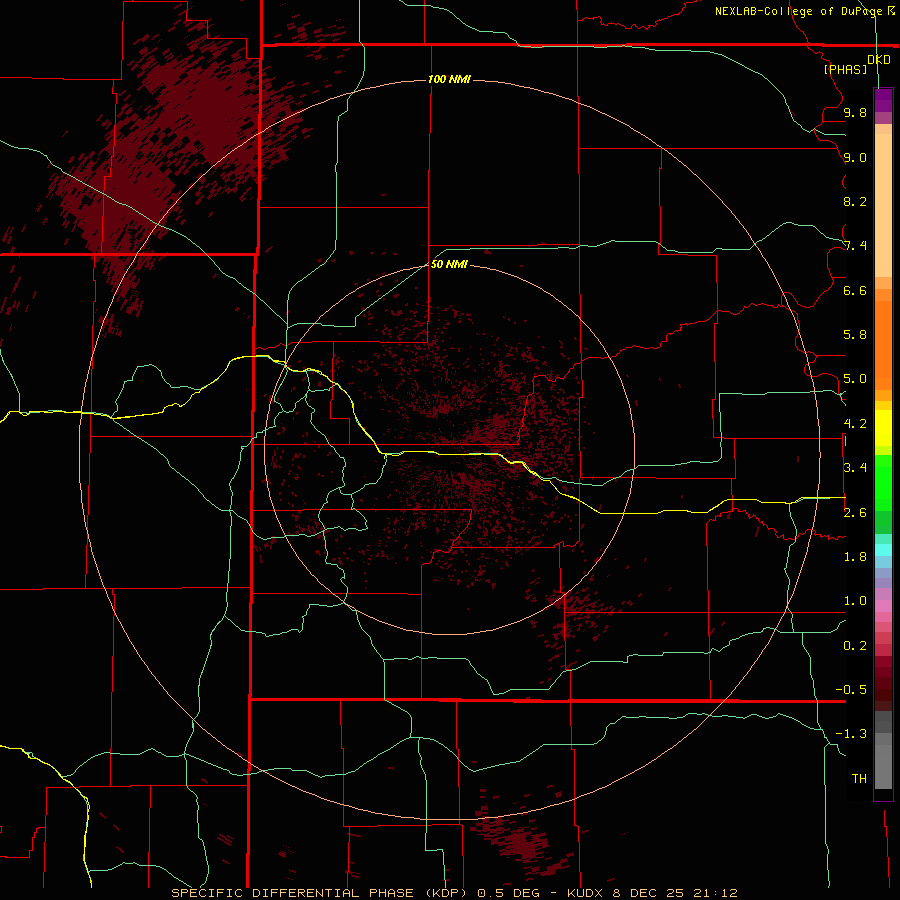
Task: Click the 7.4 legend value
Action: click(855, 246)
